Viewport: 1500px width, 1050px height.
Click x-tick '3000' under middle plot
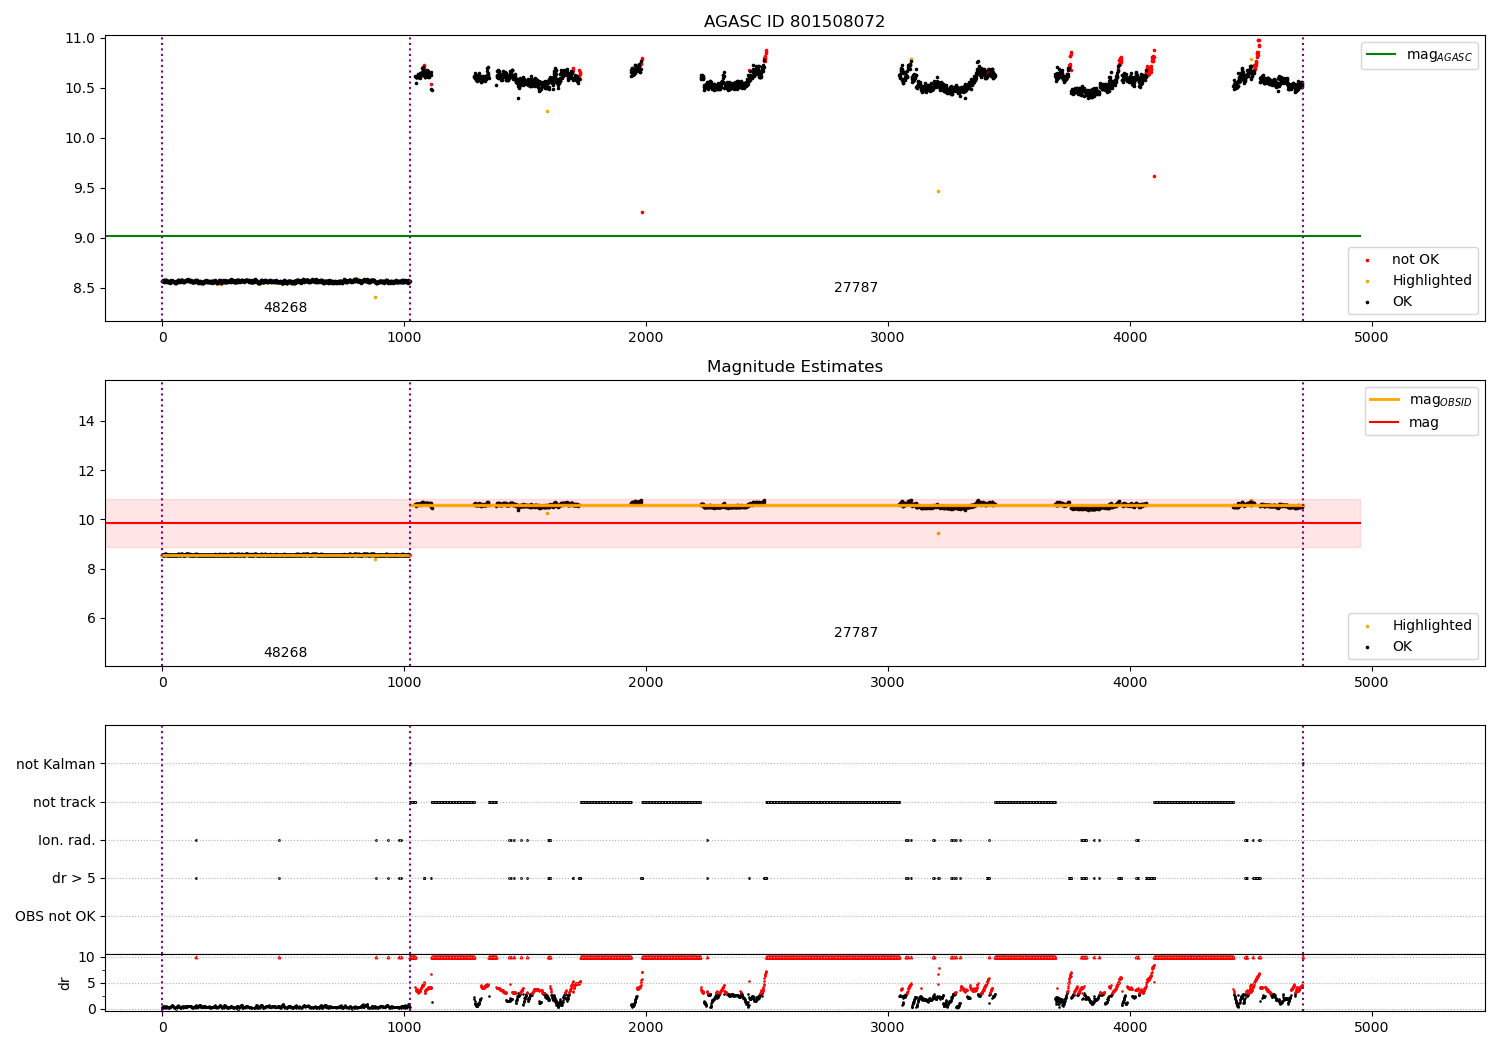click(x=888, y=682)
